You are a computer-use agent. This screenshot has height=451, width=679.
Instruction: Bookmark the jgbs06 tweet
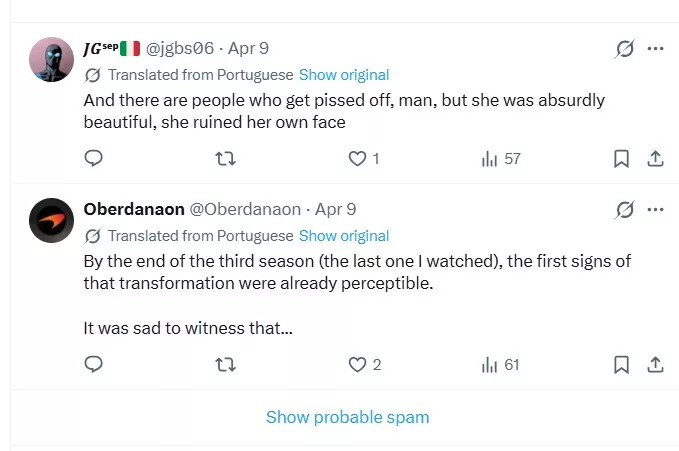tap(621, 158)
